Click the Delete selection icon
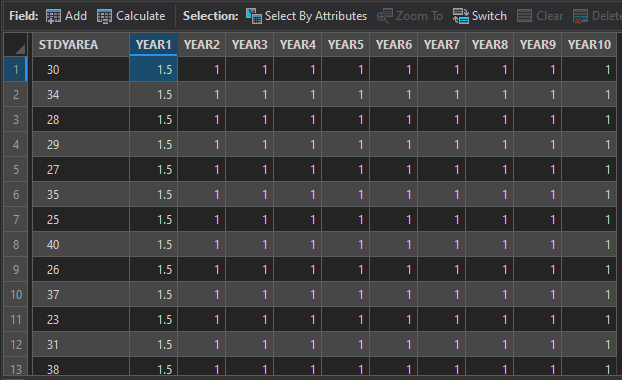 [x=580, y=16]
